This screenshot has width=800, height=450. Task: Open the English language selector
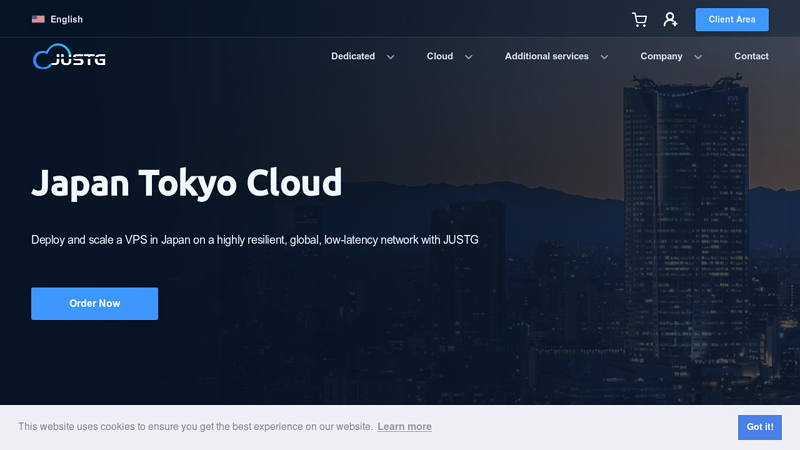[x=57, y=19]
